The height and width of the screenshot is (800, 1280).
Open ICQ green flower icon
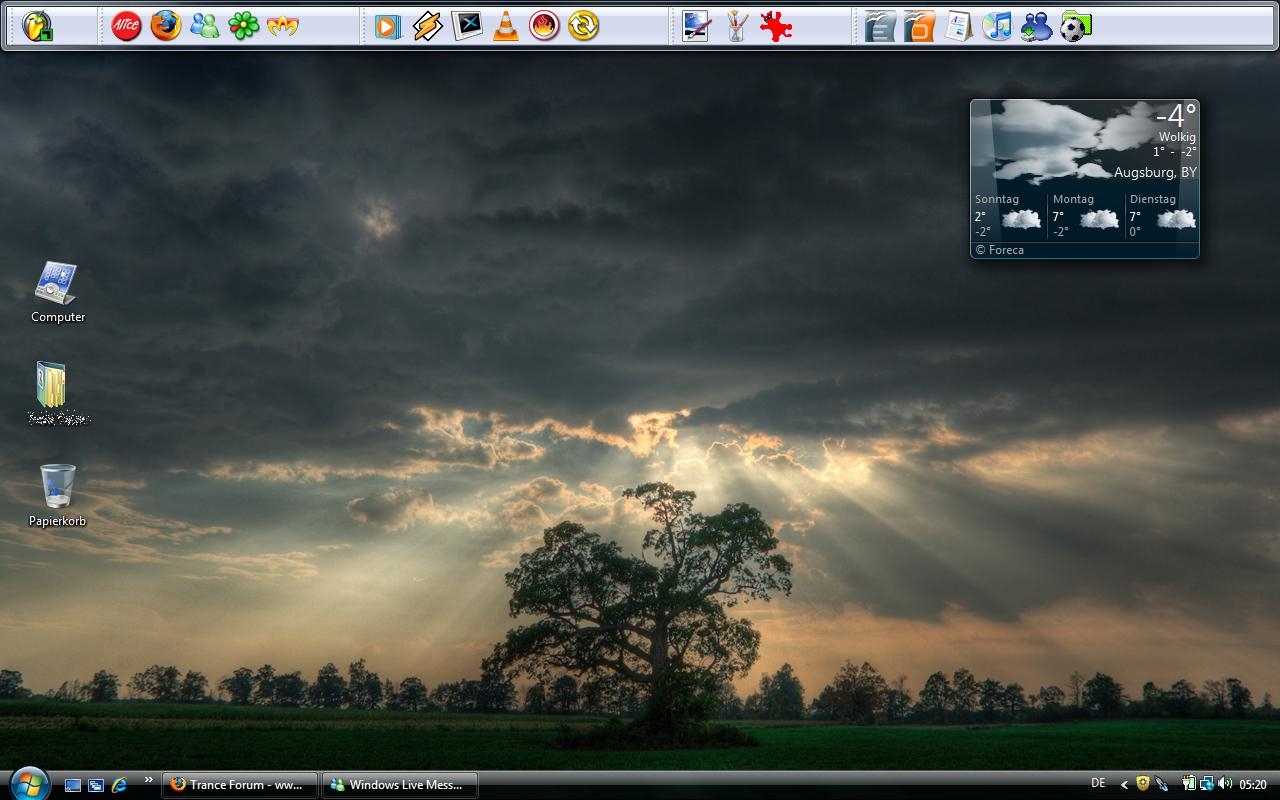point(243,26)
